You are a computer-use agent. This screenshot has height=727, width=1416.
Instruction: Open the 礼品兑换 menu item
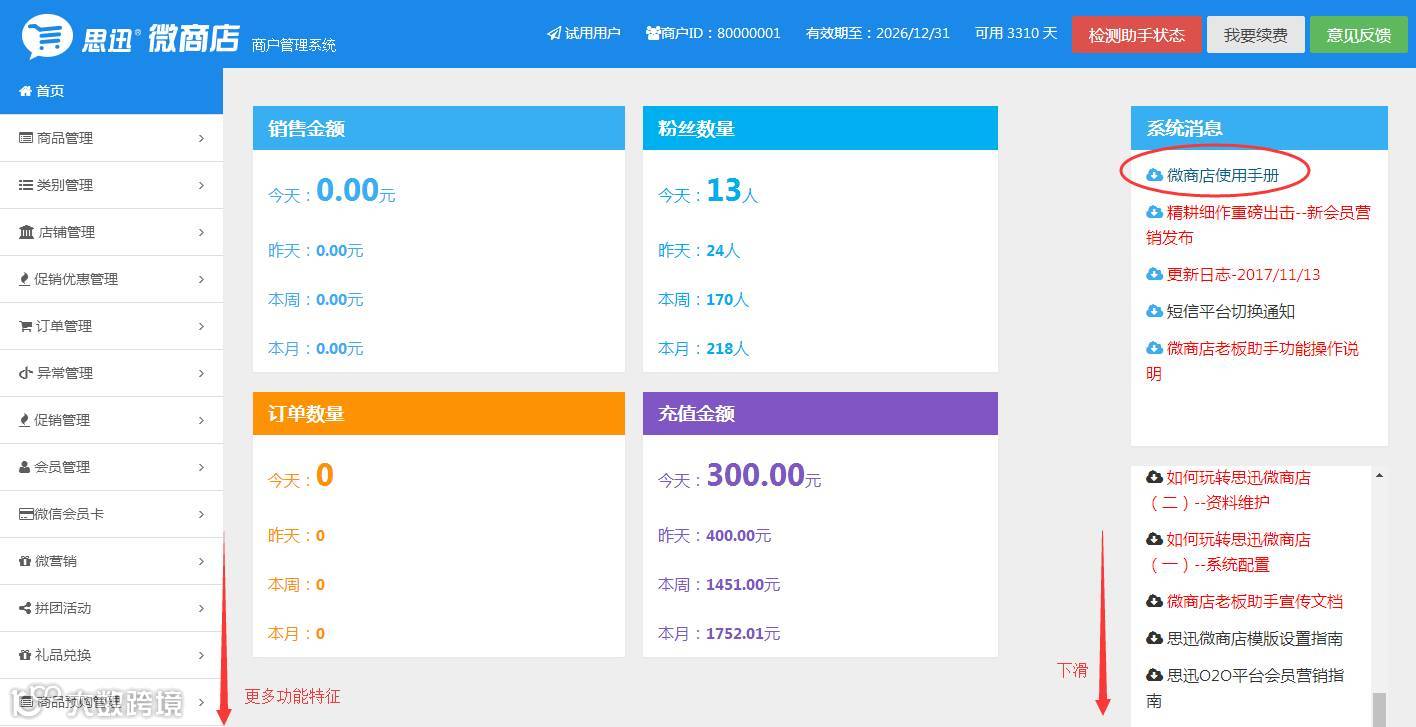tap(111, 655)
